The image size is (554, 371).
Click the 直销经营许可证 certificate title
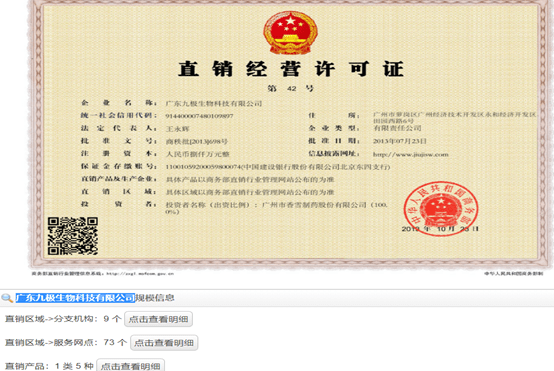(290, 69)
